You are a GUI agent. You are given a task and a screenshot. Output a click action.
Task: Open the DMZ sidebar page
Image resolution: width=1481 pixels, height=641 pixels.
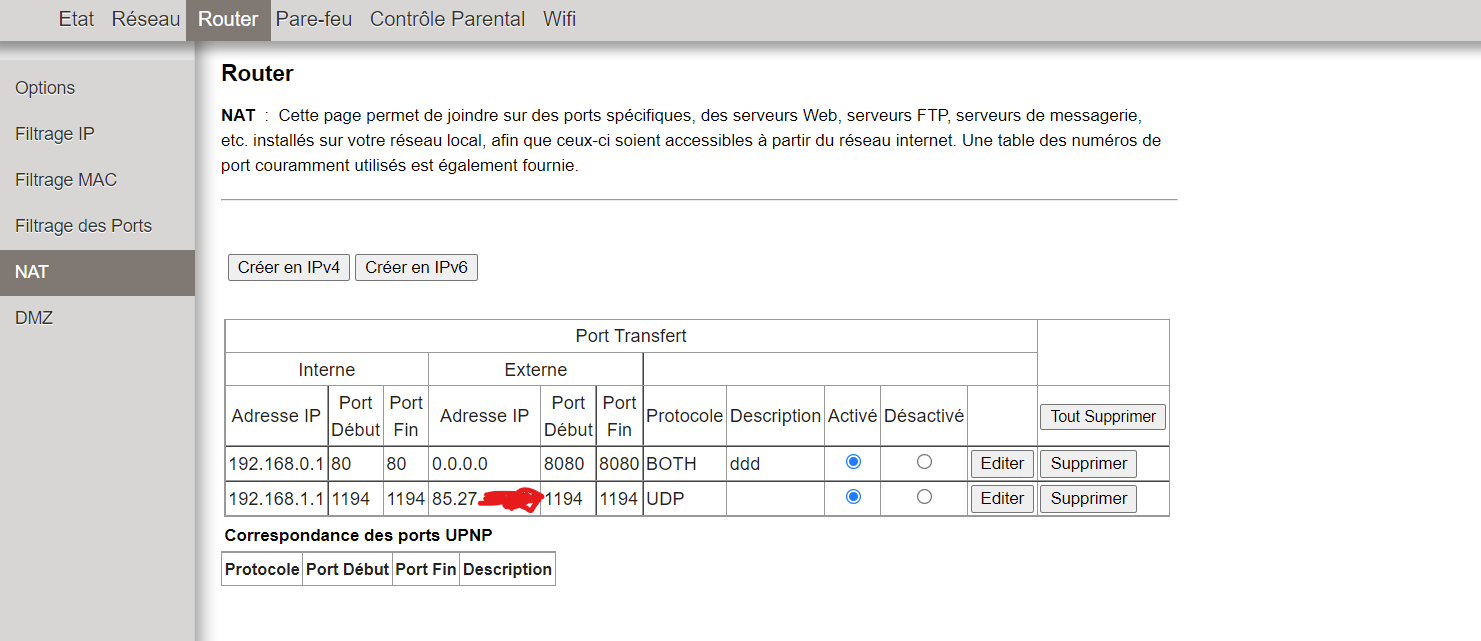[x=34, y=318]
